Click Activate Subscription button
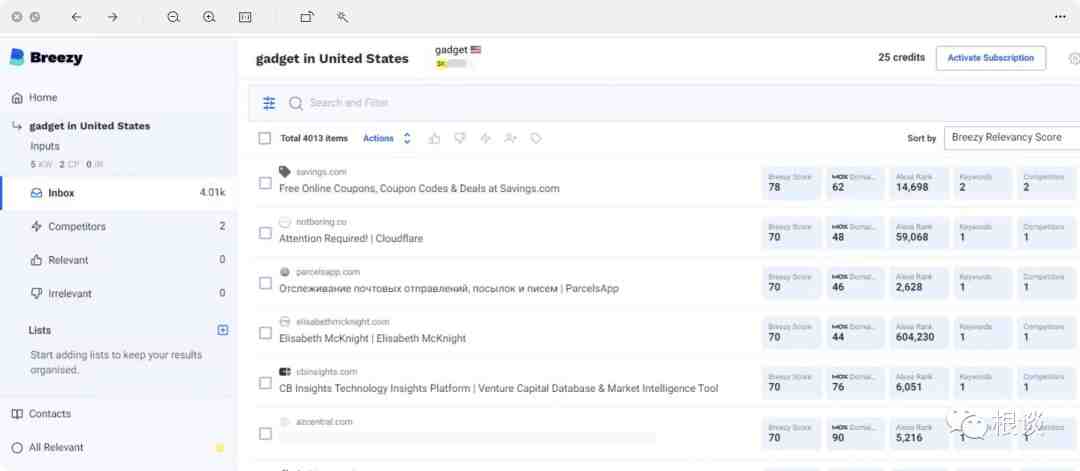 point(990,58)
